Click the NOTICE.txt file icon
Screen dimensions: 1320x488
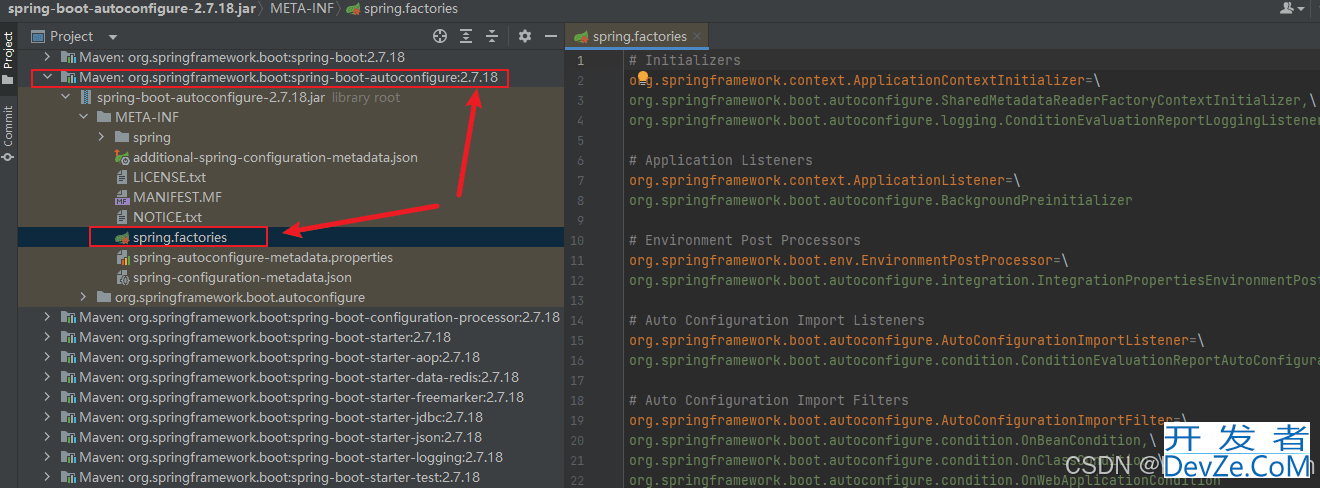point(122,217)
